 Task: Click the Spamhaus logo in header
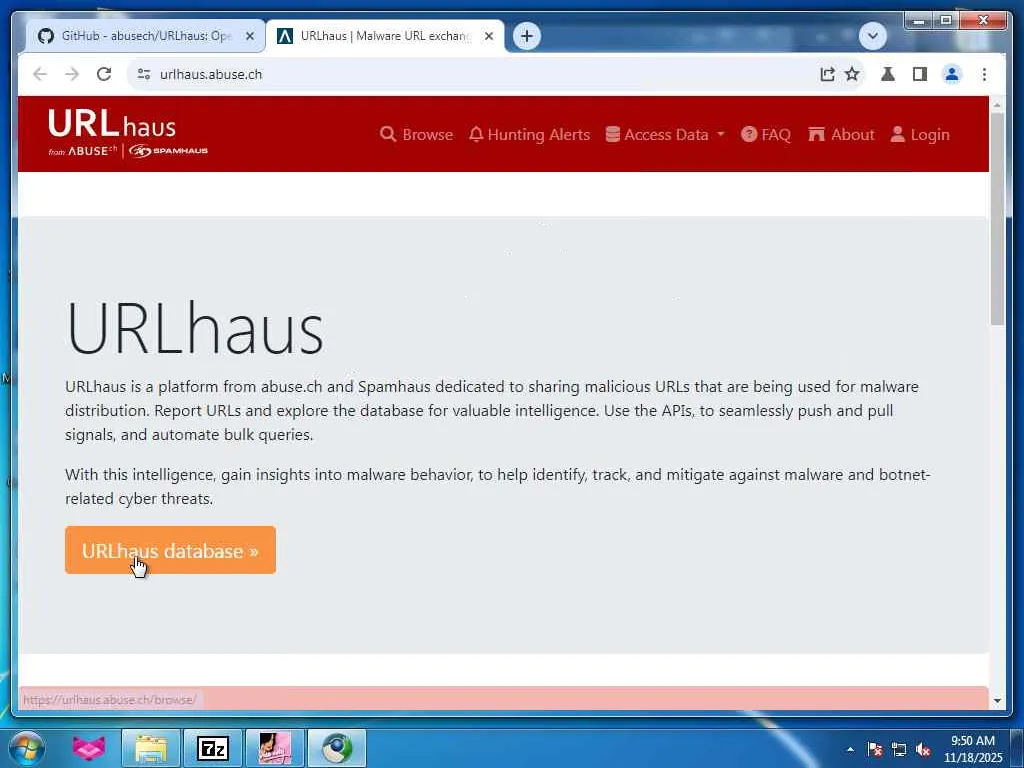[168, 151]
